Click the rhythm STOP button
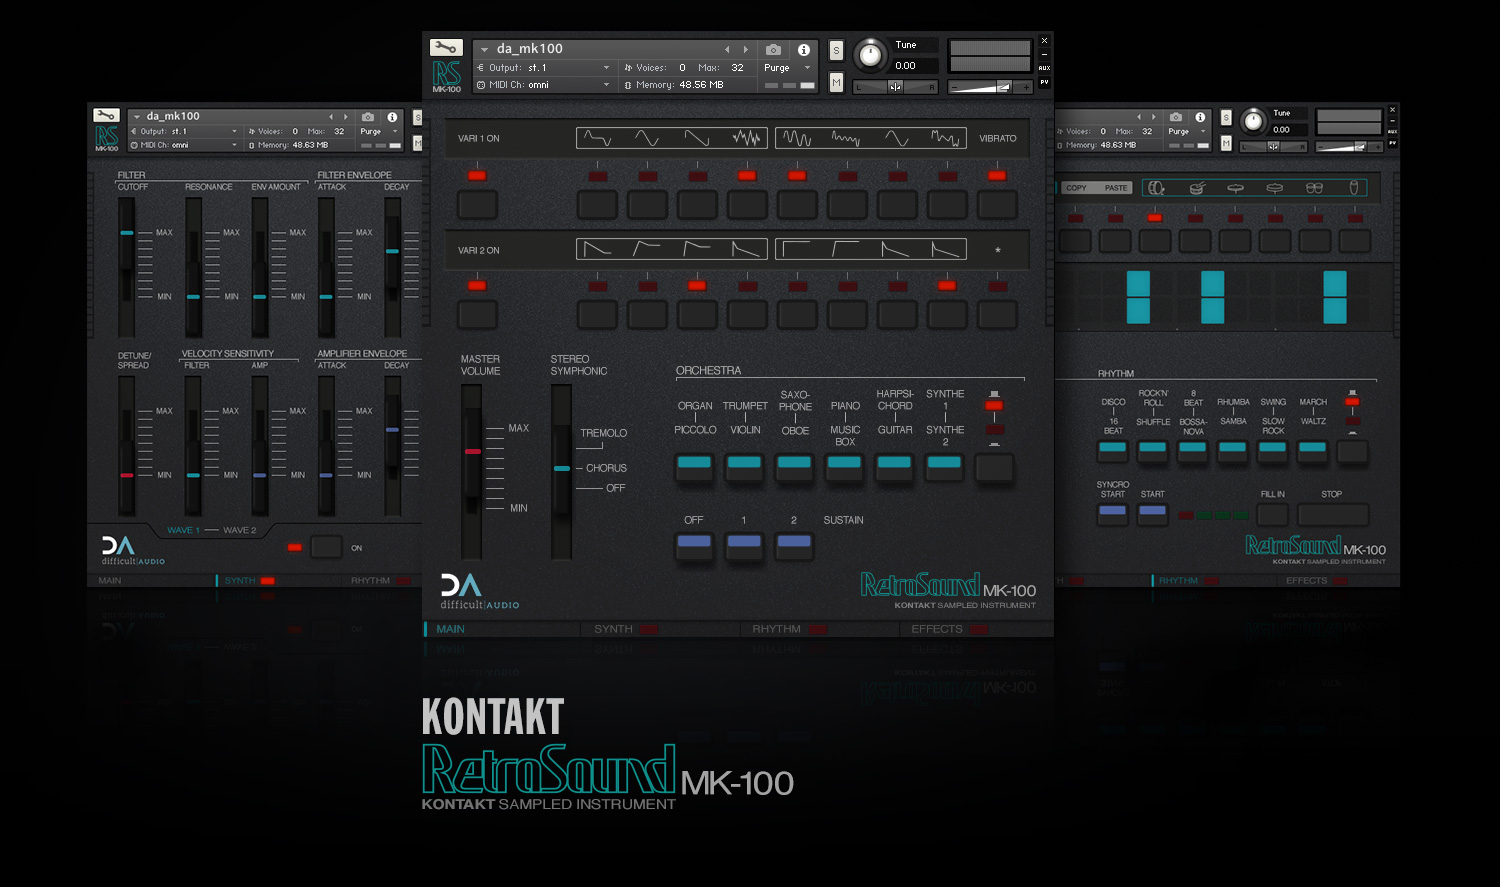This screenshot has width=1500, height=887. (x=1333, y=515)
